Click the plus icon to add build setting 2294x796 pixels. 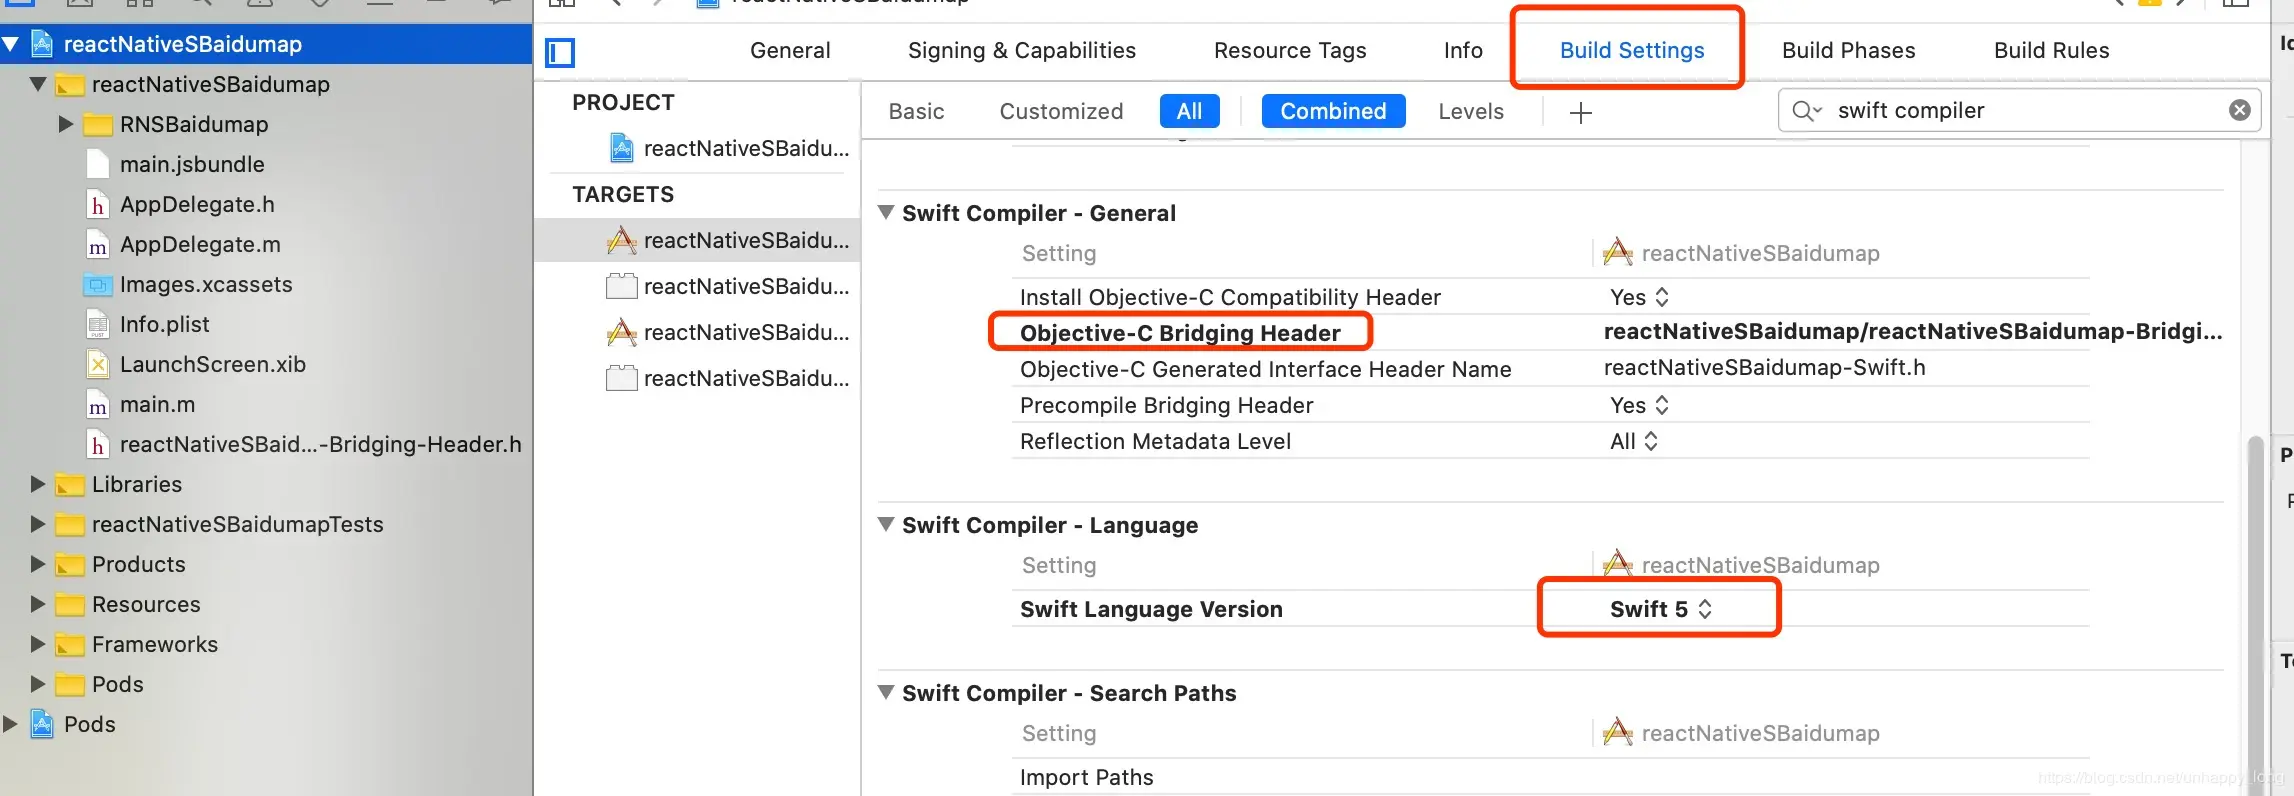coord(1580,113)
